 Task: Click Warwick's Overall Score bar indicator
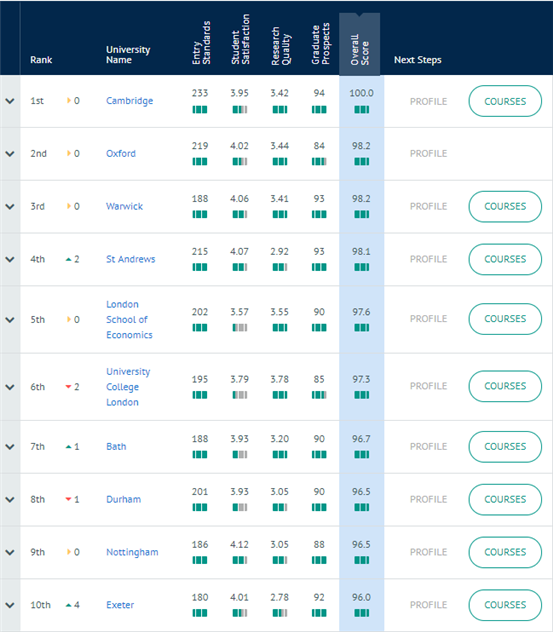coord(362,214)
